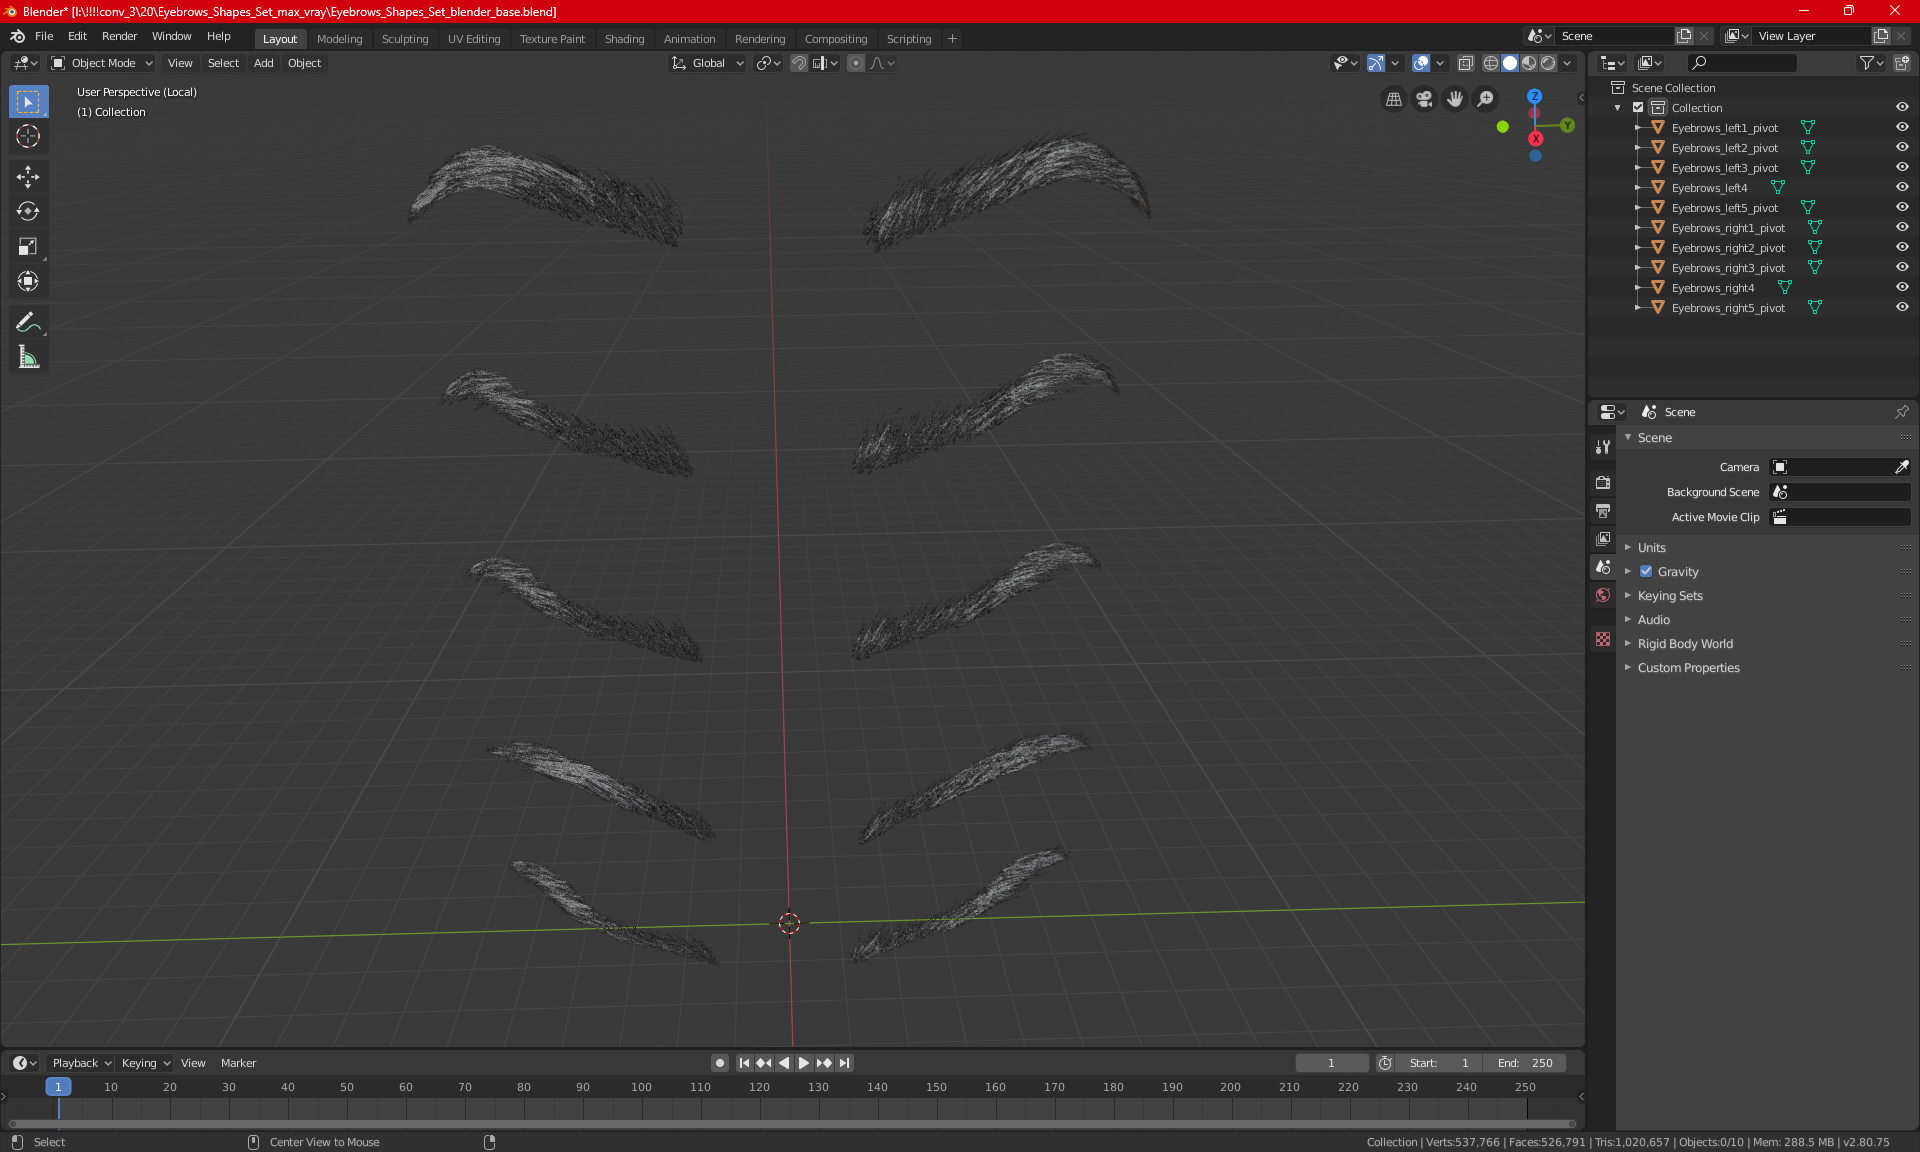Select the Transform tool
This screenshot has height=1152, width=1920.
[28, 281]
